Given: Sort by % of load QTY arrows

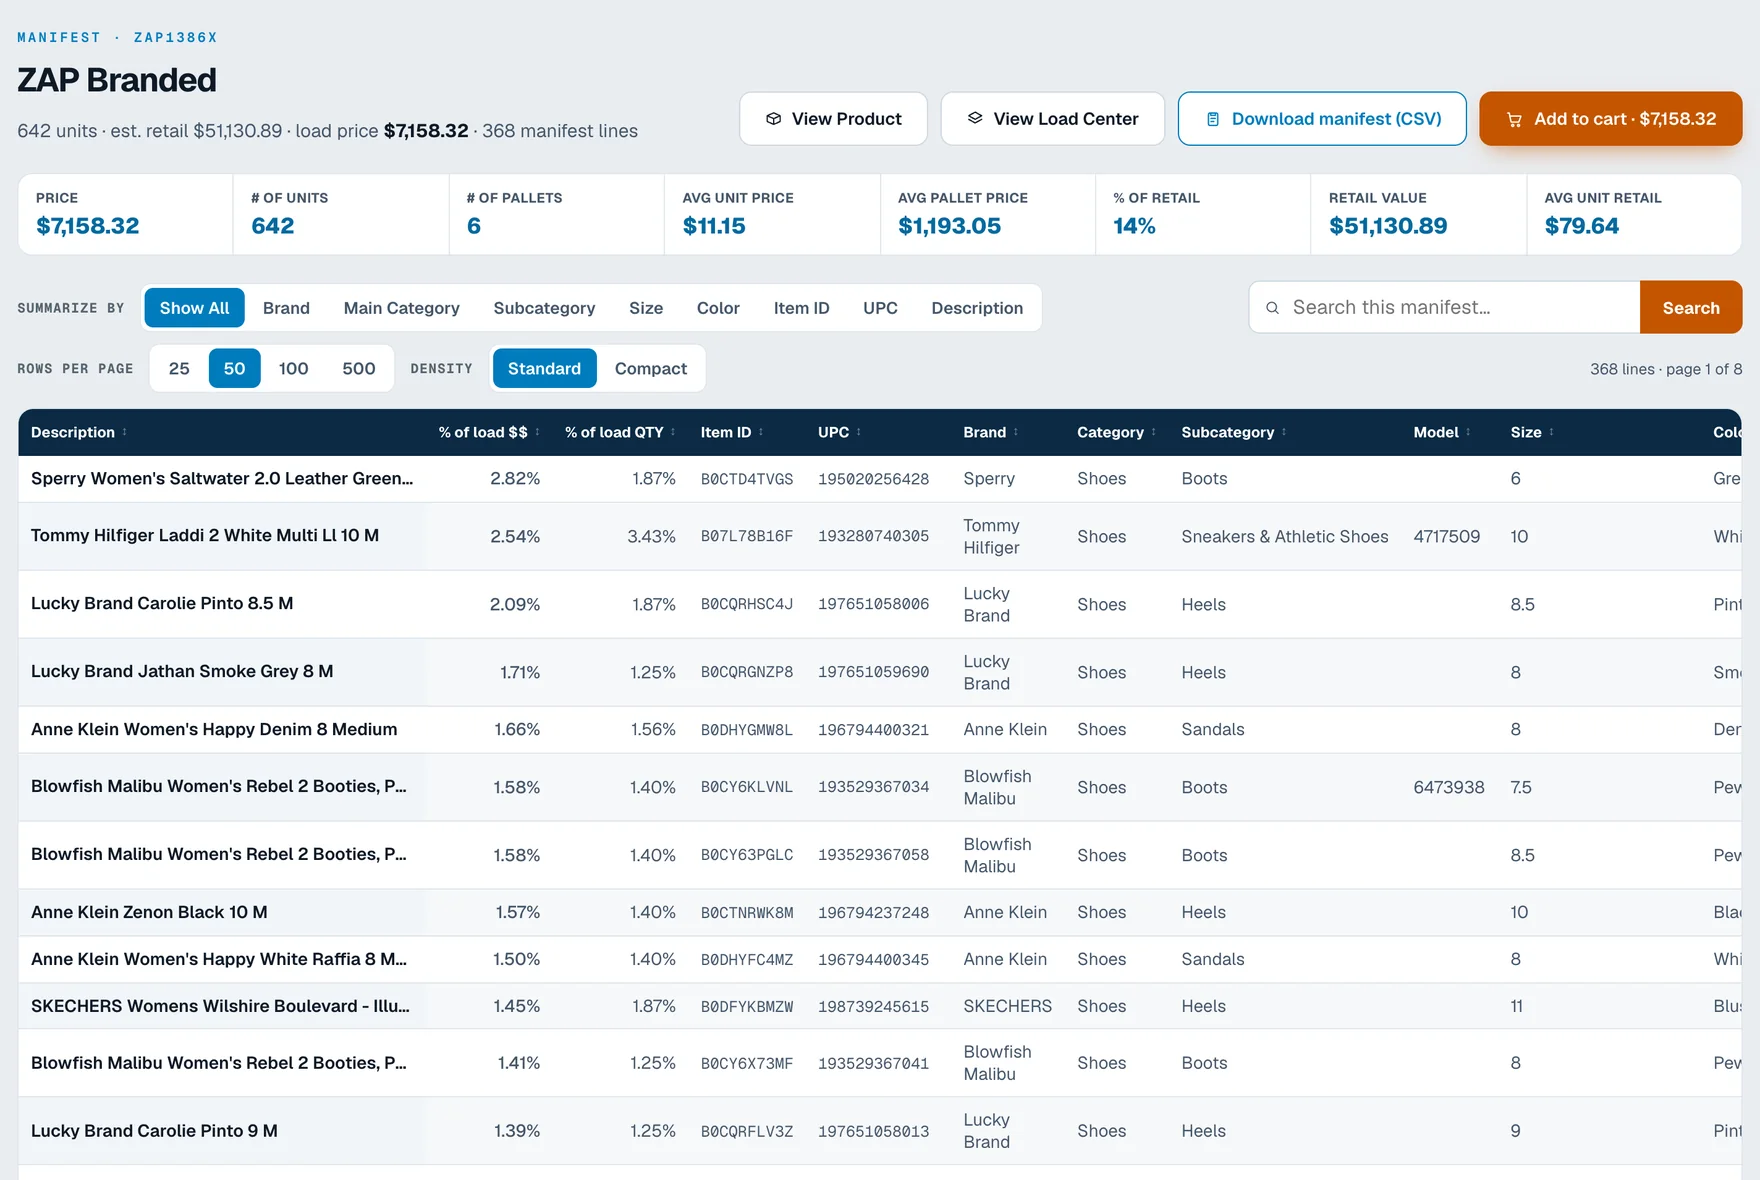Looking at the screenshot, I should [x=673, y=432].
